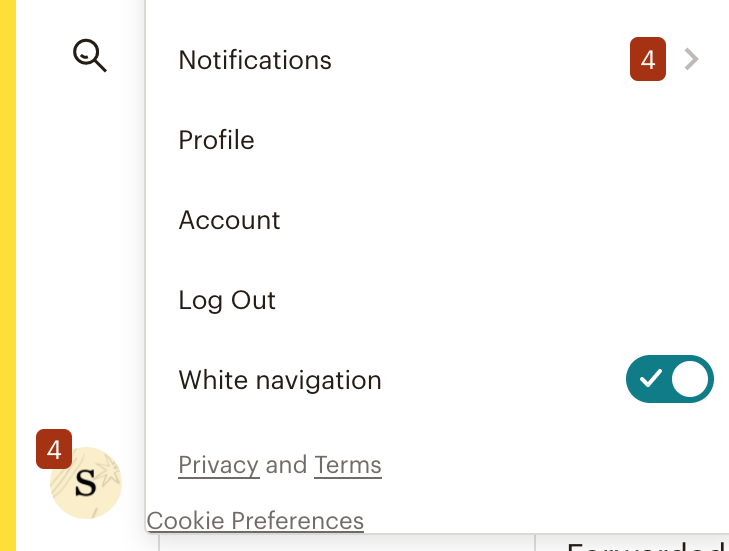Click the red badge on the avatar
The image size is (729, 551).
tap(54, 449)
